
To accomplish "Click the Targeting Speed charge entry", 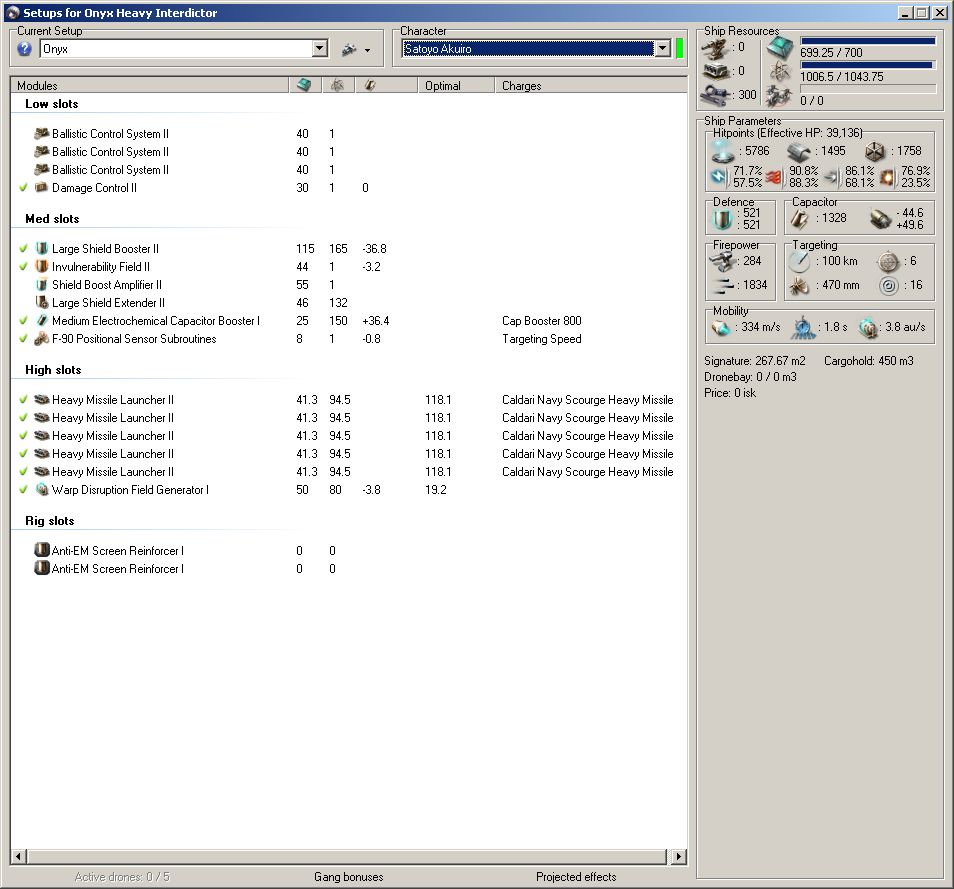I will (x=541, y=339).
